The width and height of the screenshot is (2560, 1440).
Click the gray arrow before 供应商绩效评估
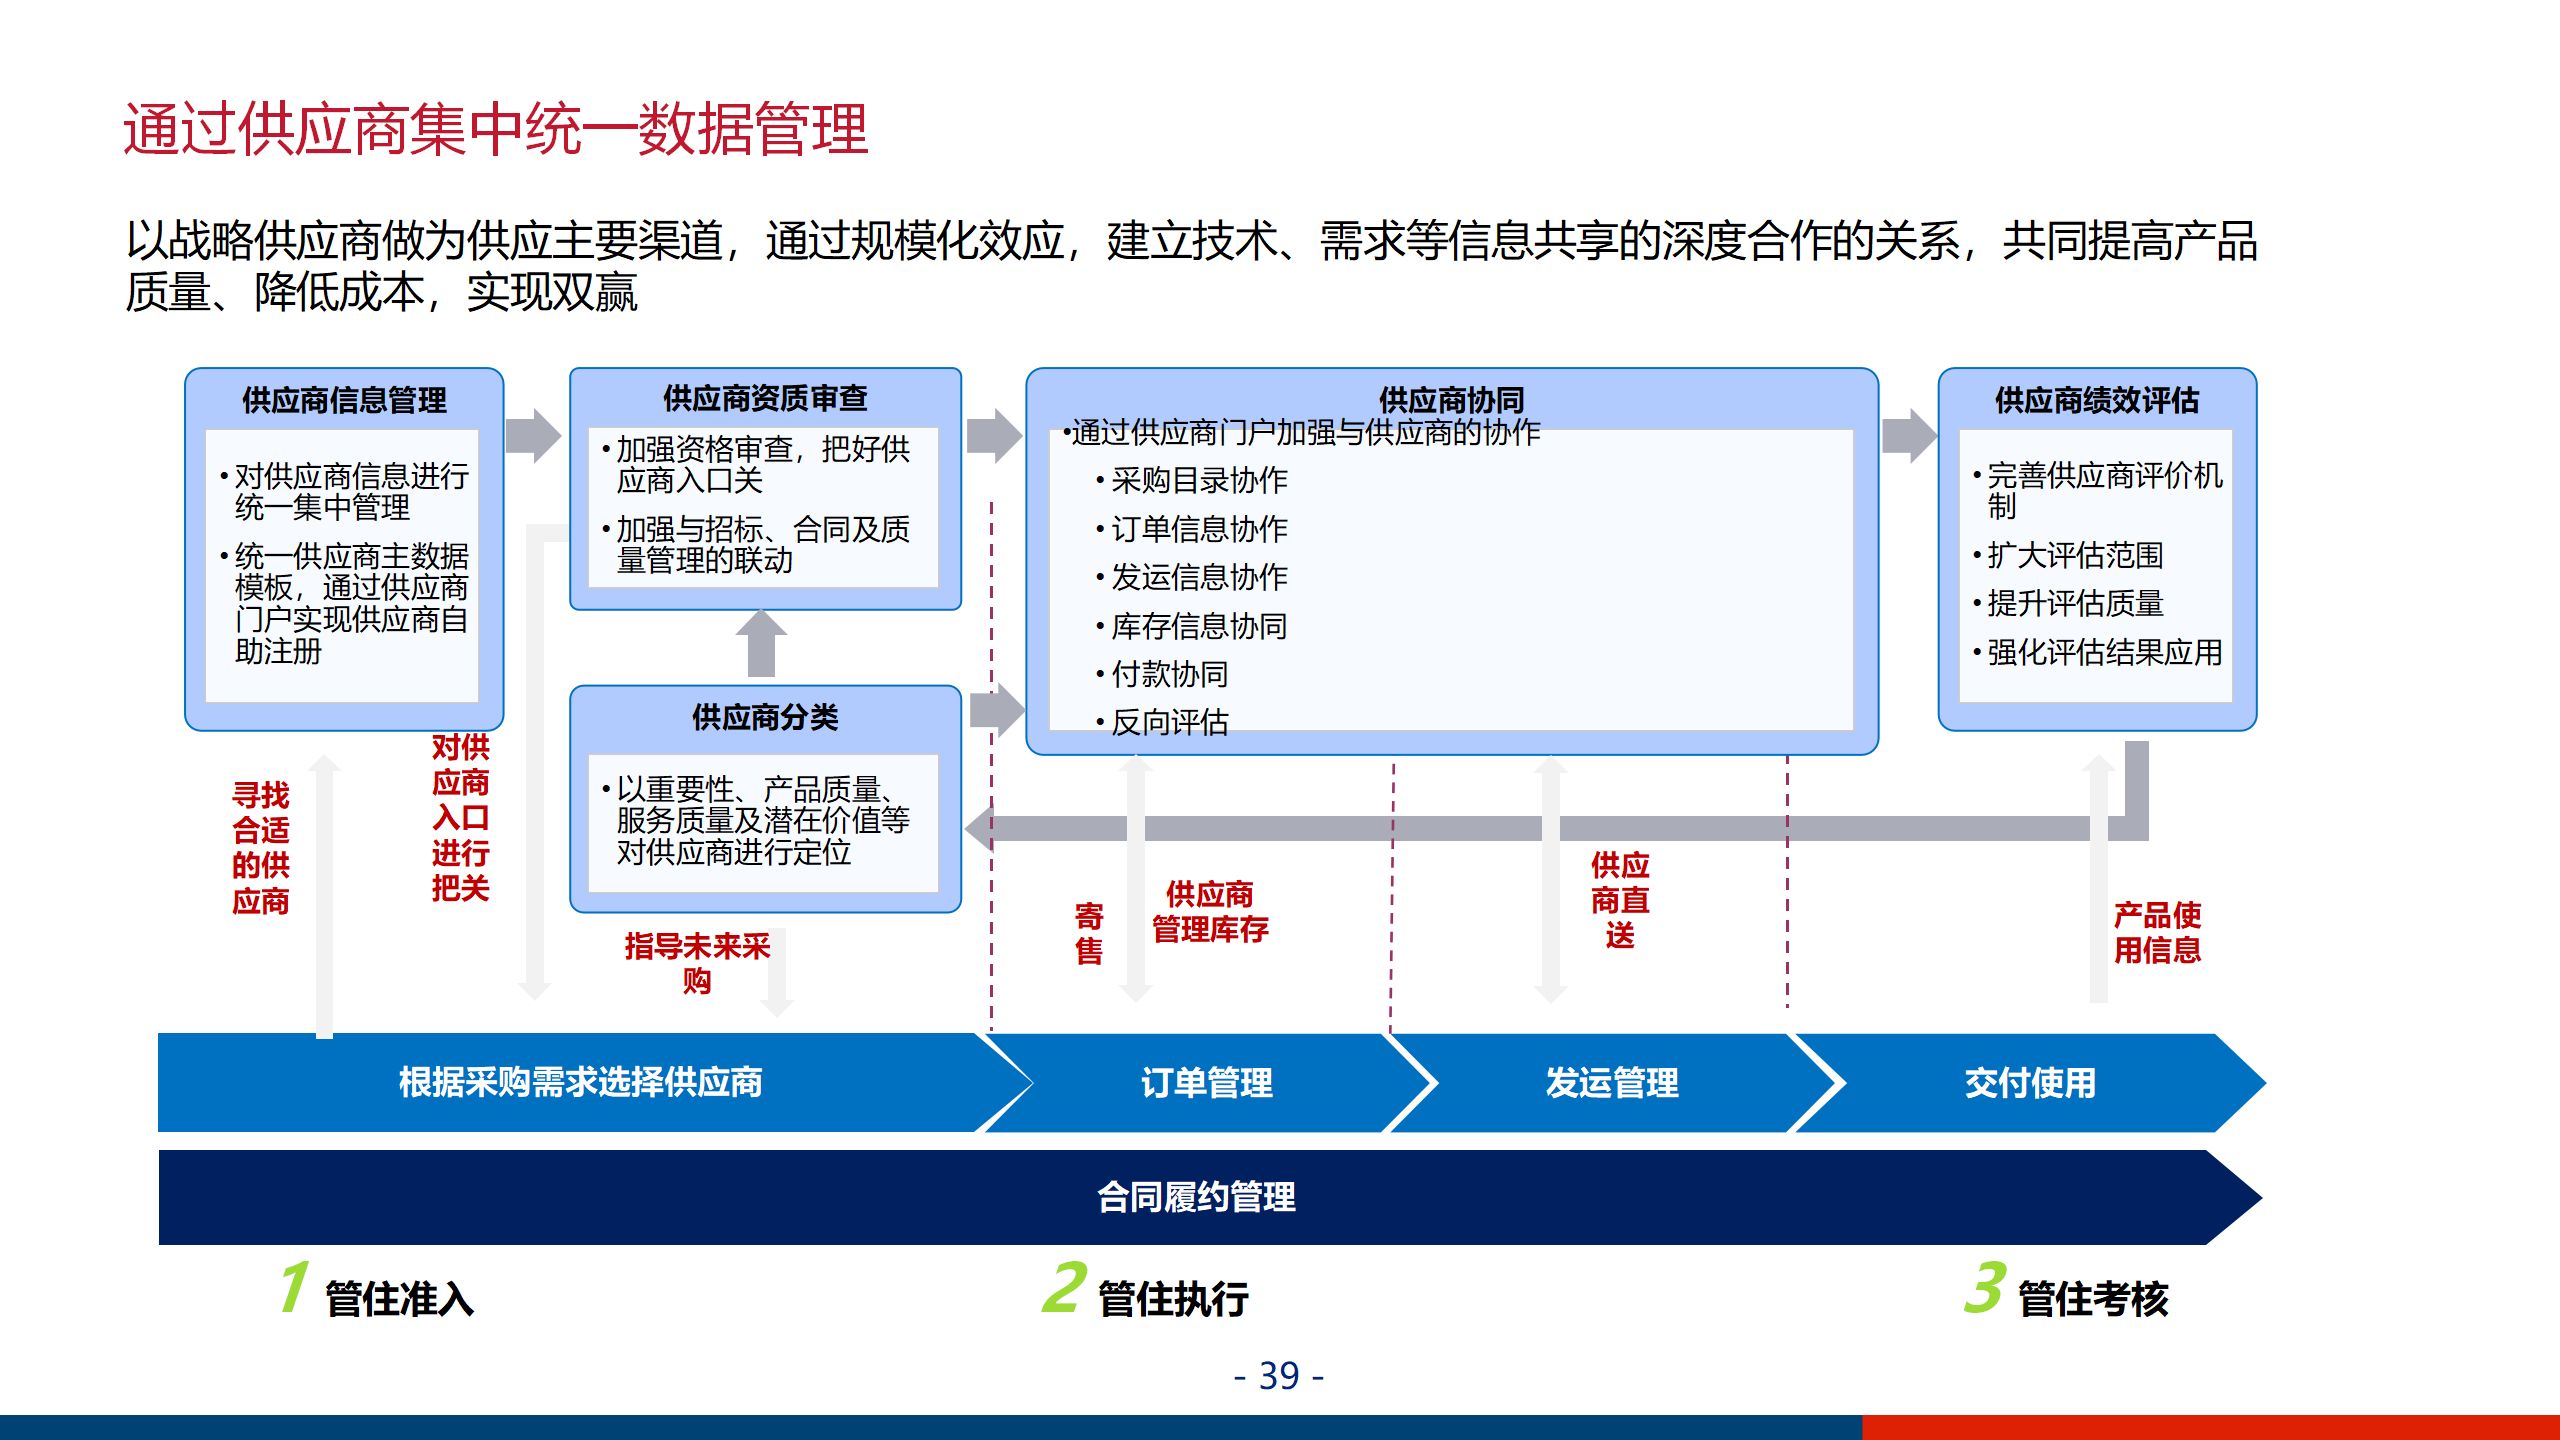(x=1909, y=436)
